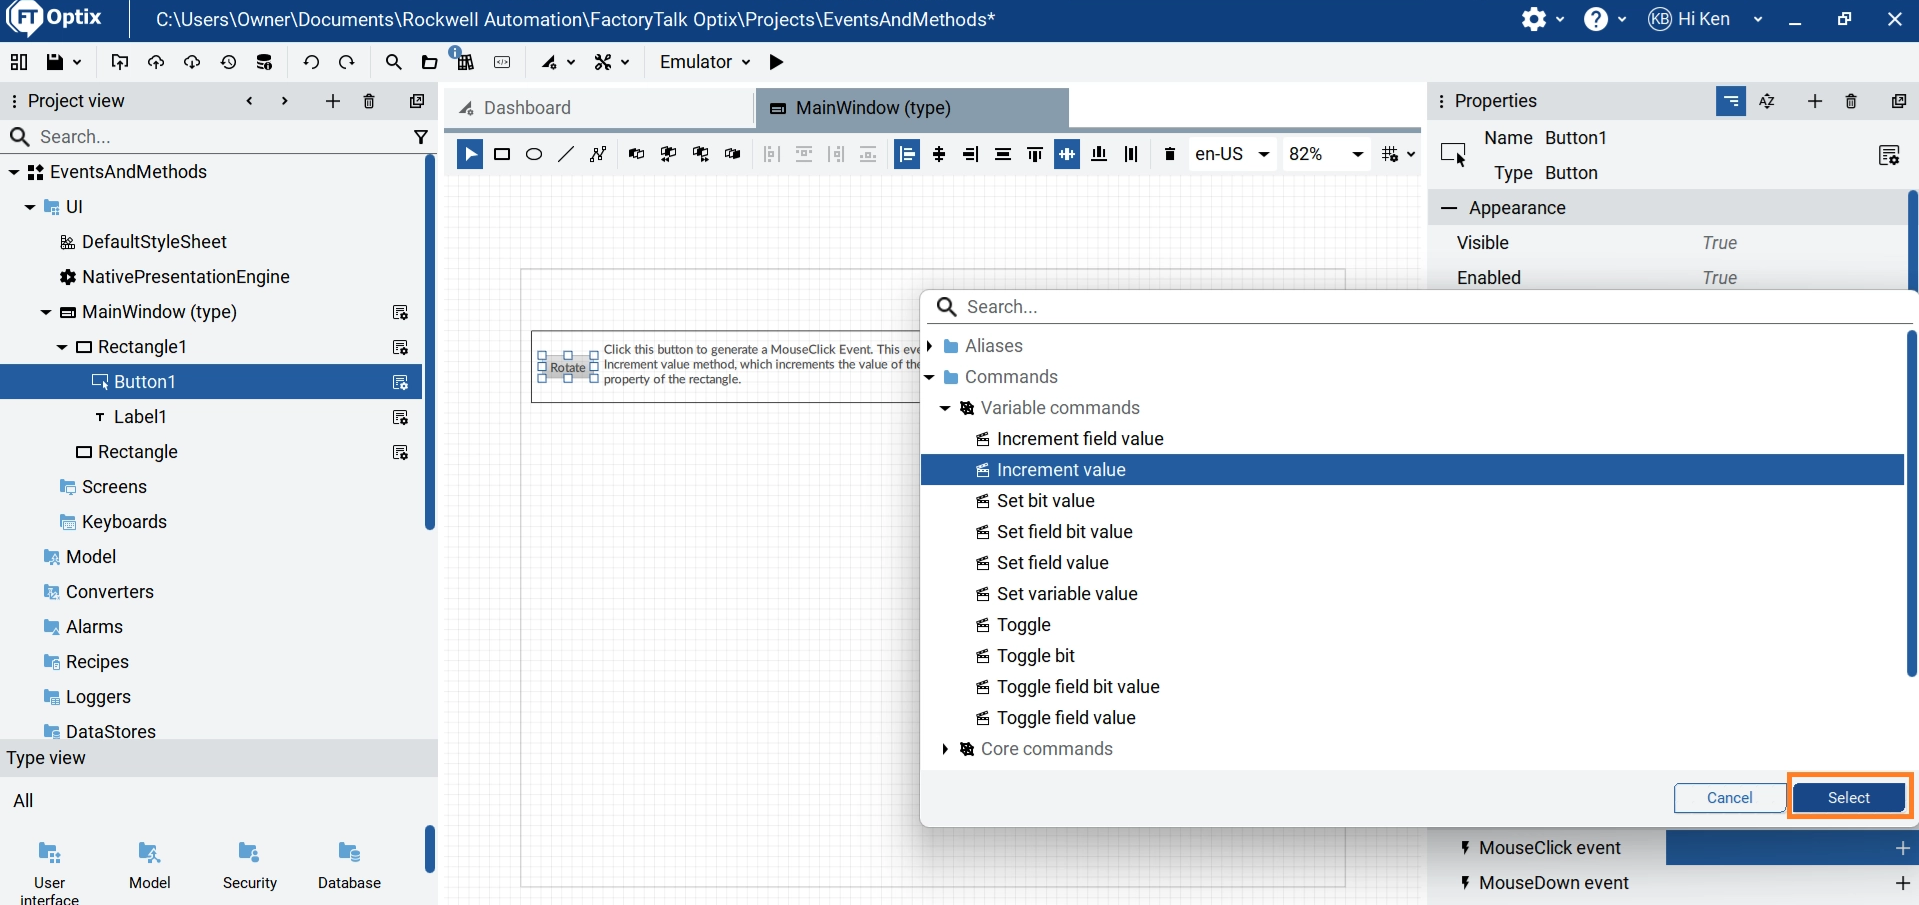Select the Polyline drawing tool
This screenshot has height=905, width=1919.
point(598,154)
